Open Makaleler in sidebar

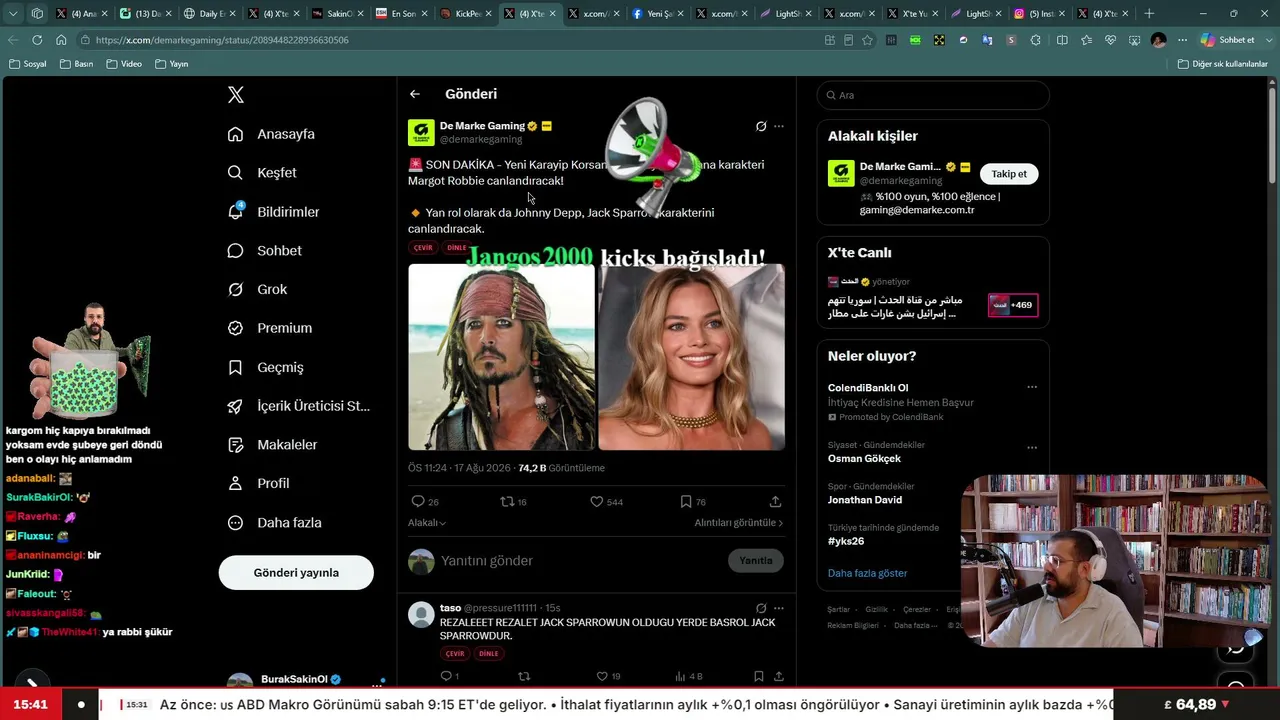[x=273, y=444]
